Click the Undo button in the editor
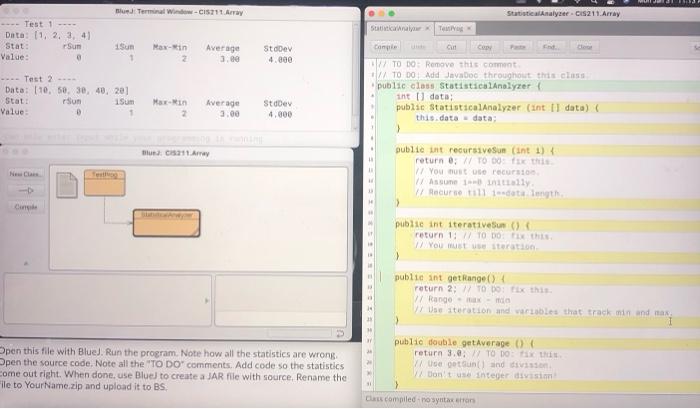The height and width of the screenshot is (409, 700). point(418,47)
